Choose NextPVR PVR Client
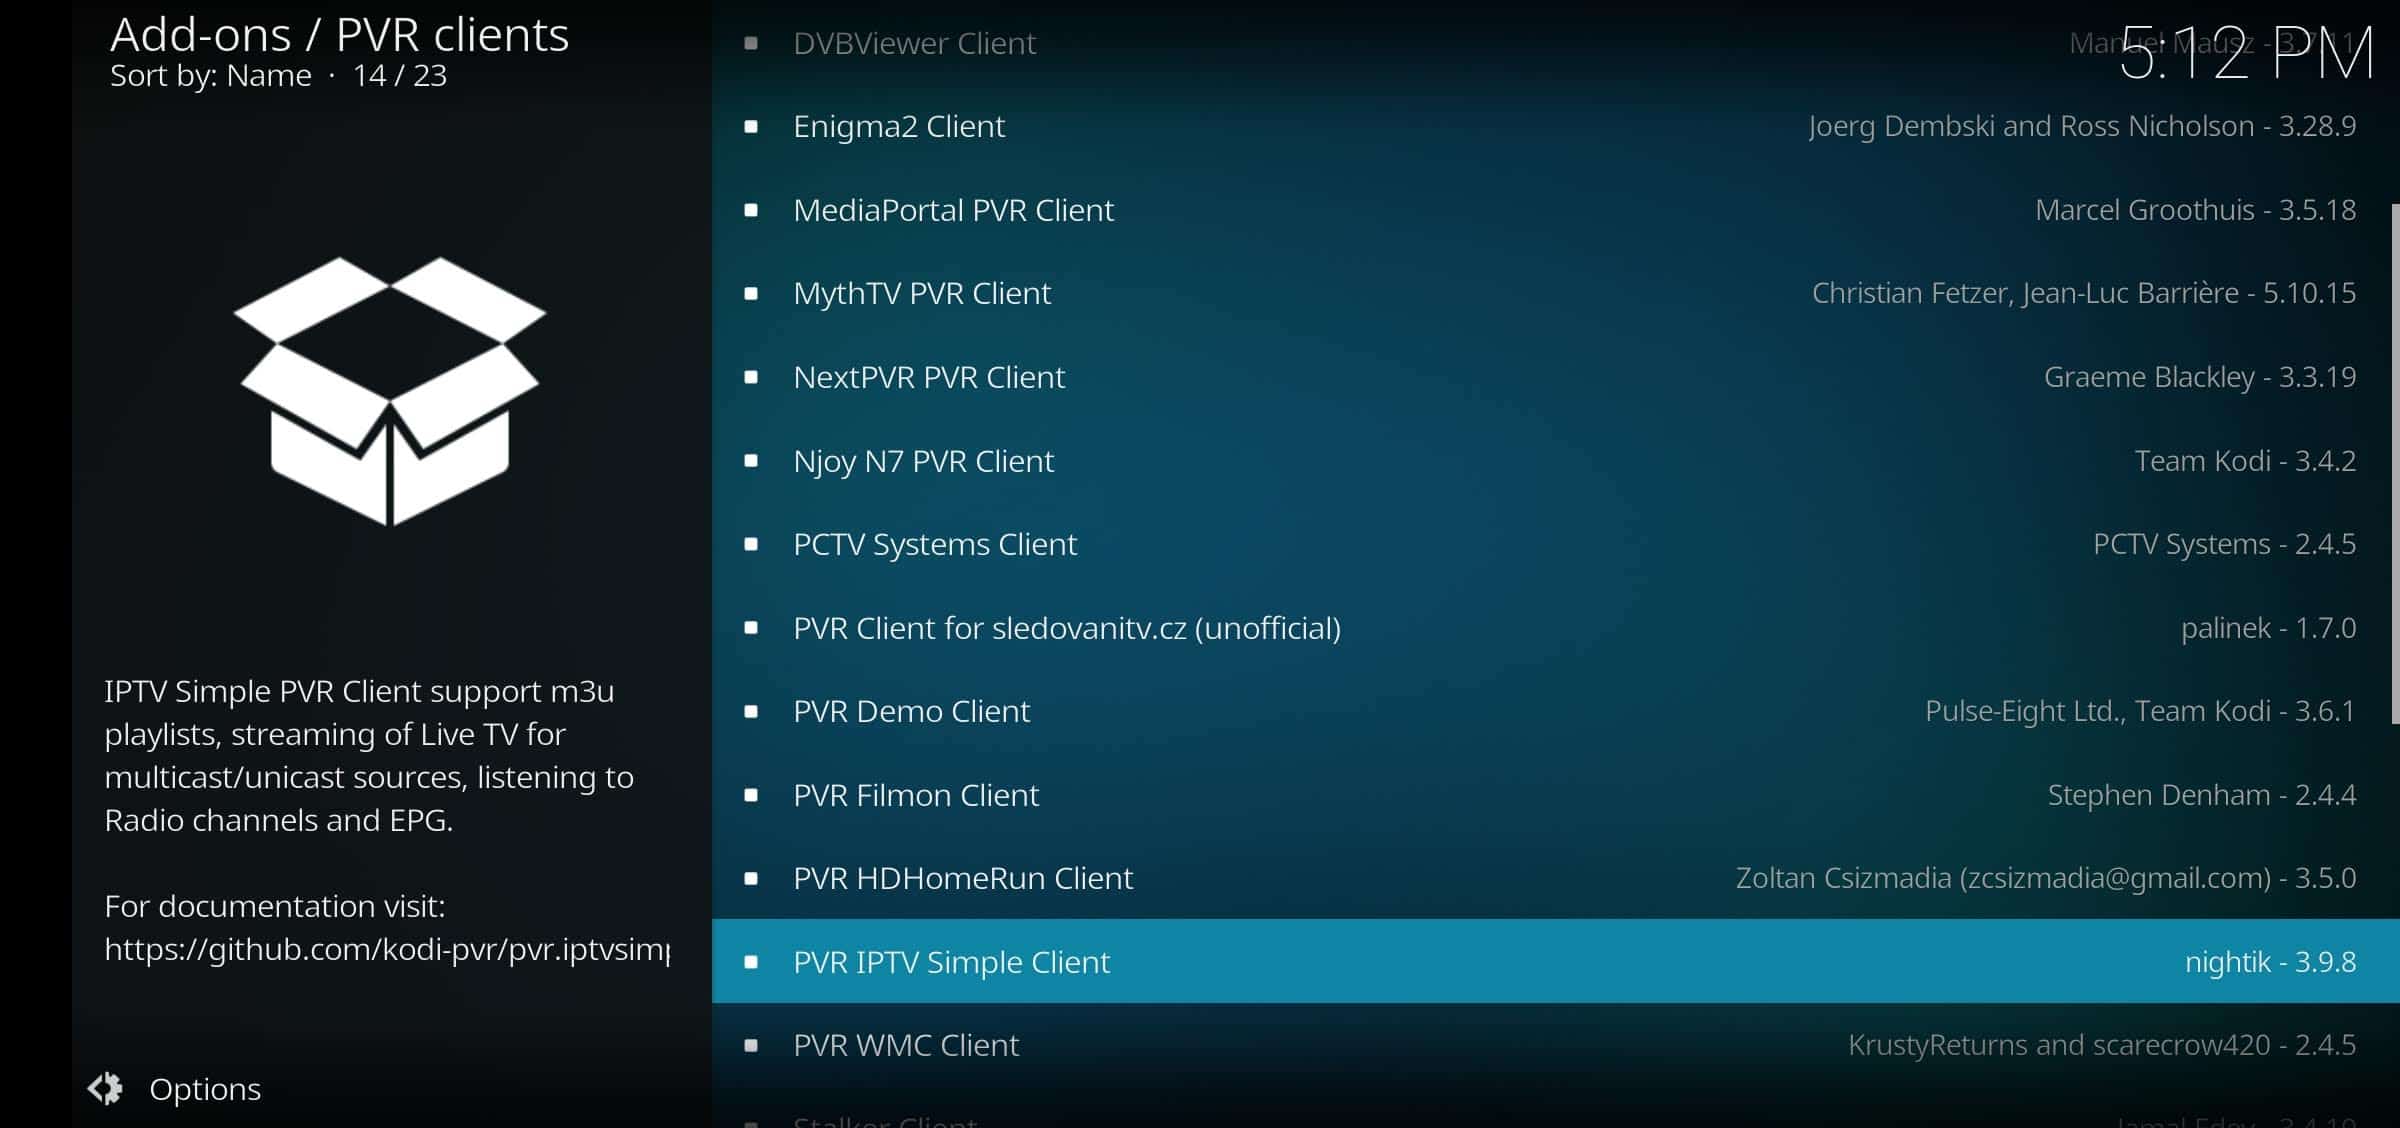Image resolution: width=2400 pixels, height=1128 pixels. [1555, 377]
